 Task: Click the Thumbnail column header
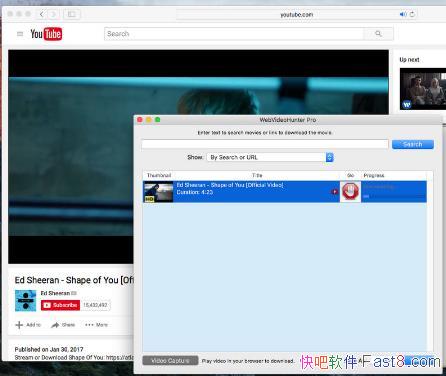pyautogui.click(x=159, y=175)
